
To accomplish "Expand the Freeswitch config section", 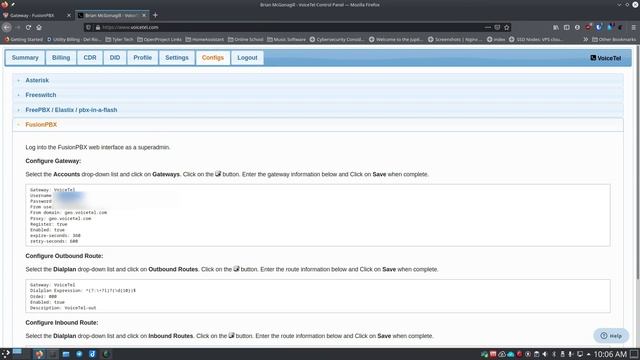I will coord(318,95).
